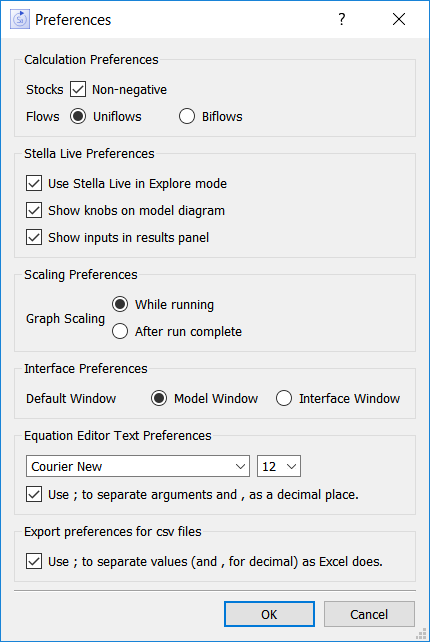Screen dimensions: 430x642
Task: Toggle semicolon argument separator checkbox
Action: [34, 494]
